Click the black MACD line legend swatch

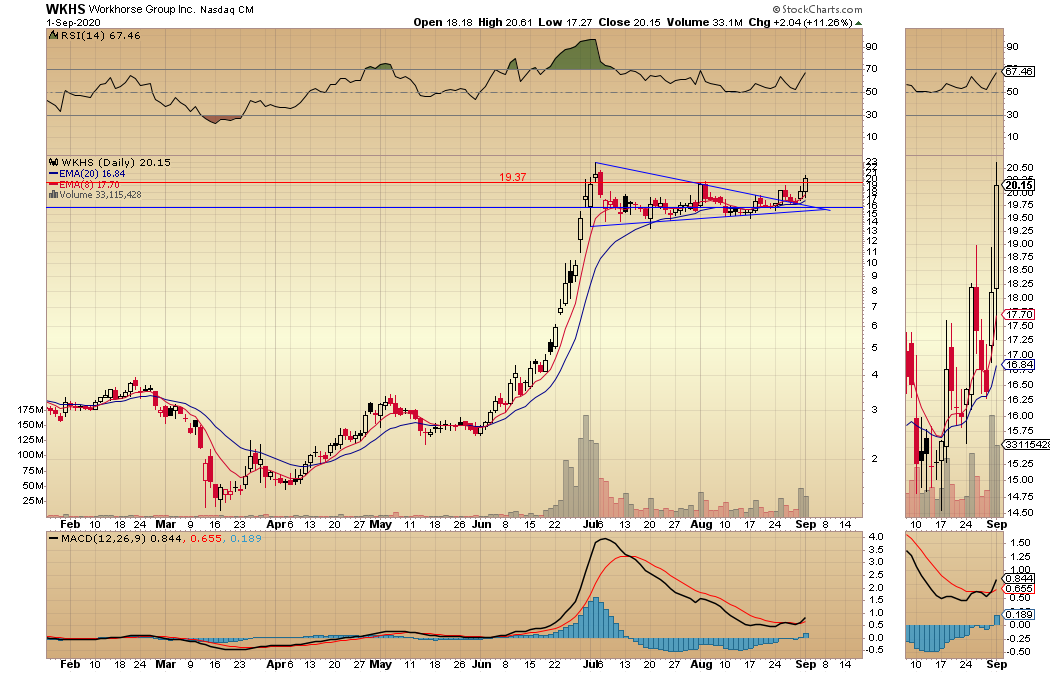[x=54, y=538]
